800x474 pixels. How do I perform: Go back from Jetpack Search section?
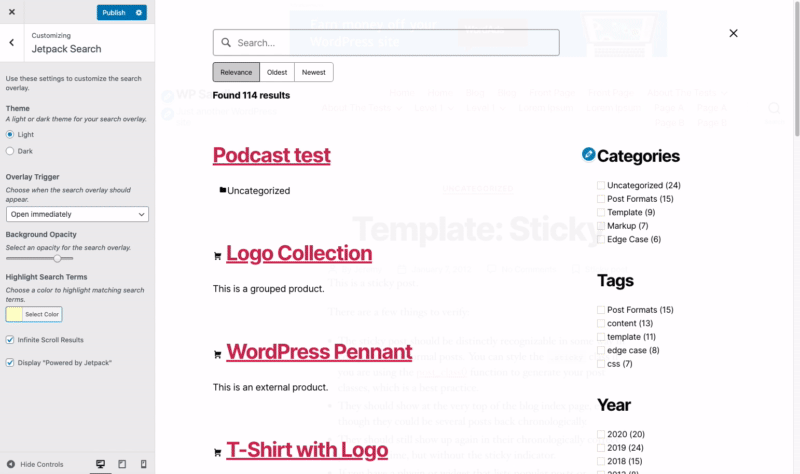point(12,43)
